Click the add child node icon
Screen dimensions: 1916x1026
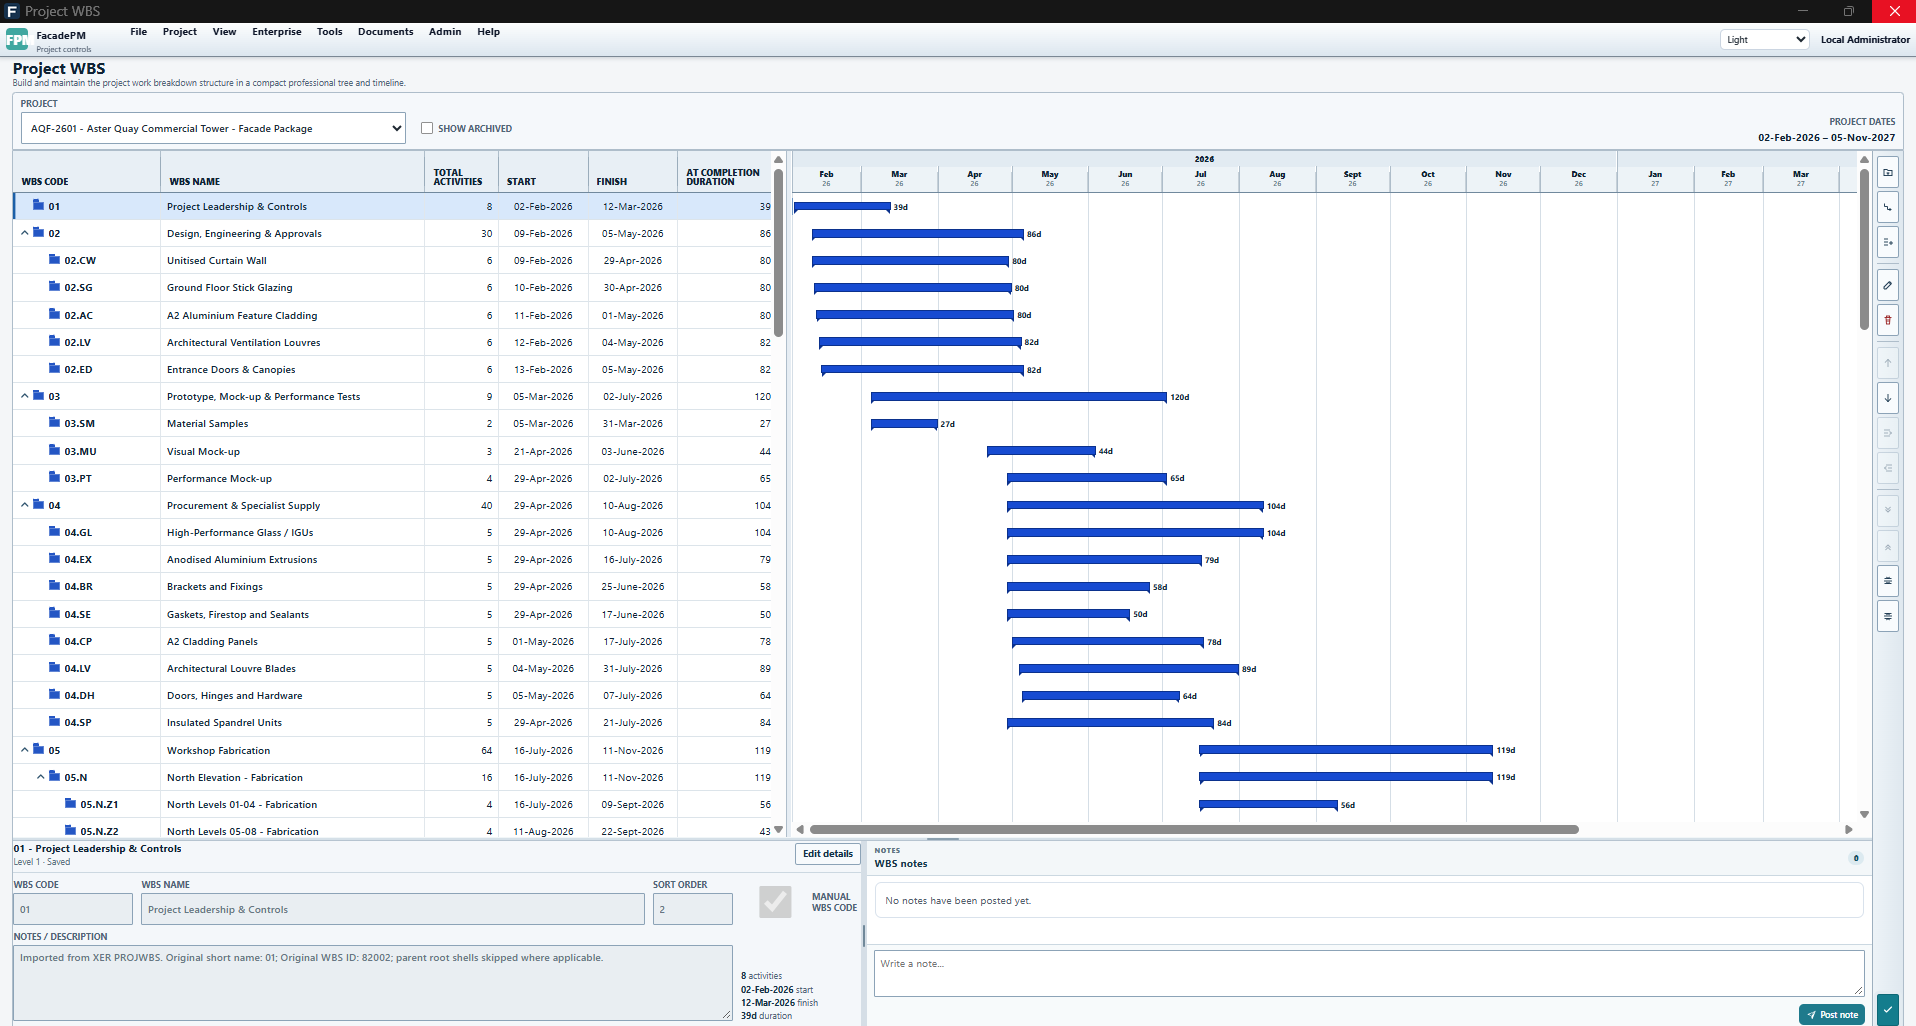click(1888, 207)
